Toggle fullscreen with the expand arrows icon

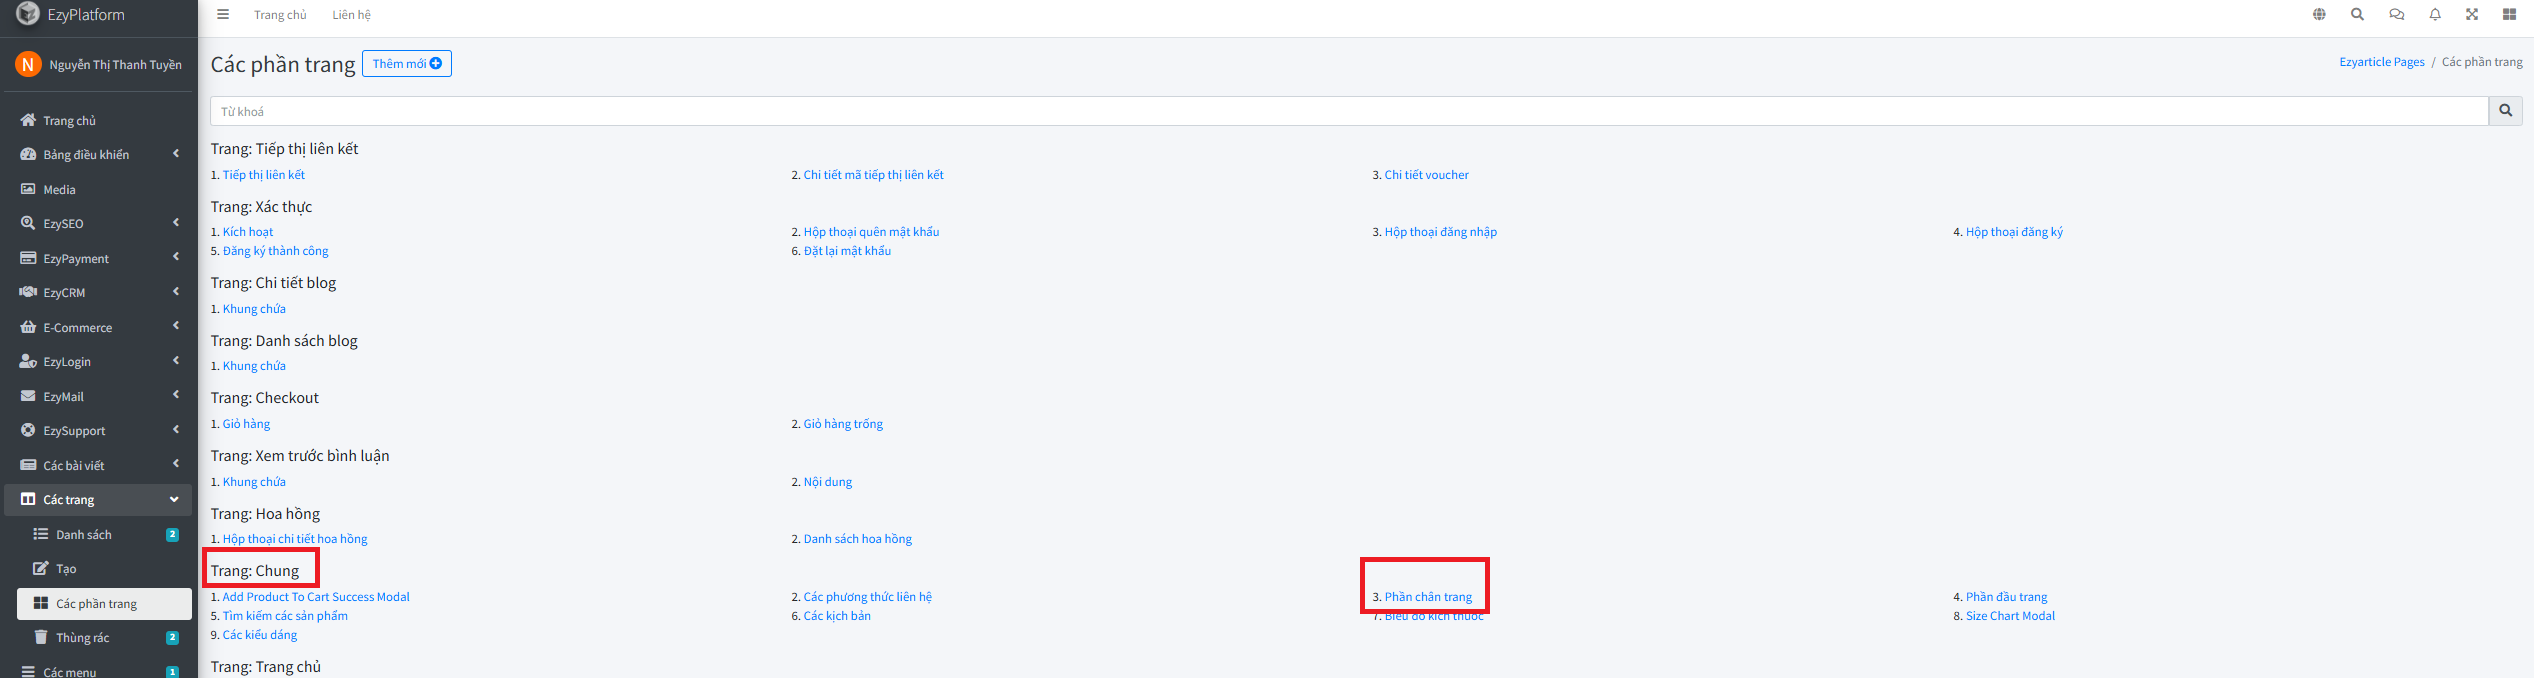coord(2472,15)
